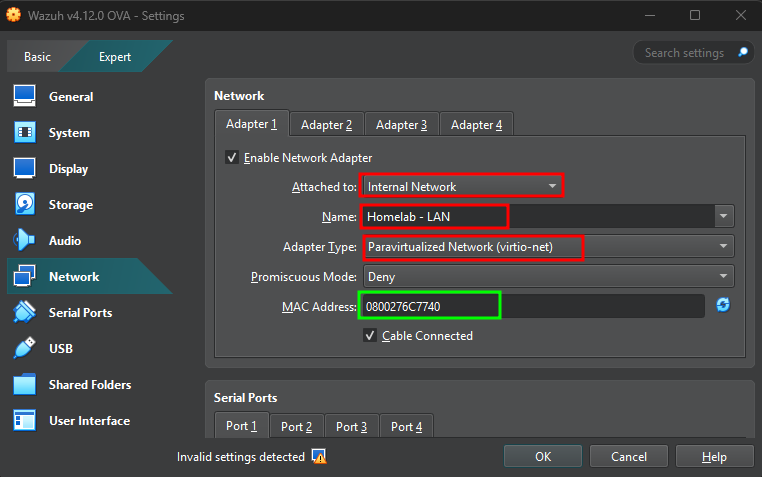
Task: Select the Port 2 serial tab
Action: (x=296, y=426)
